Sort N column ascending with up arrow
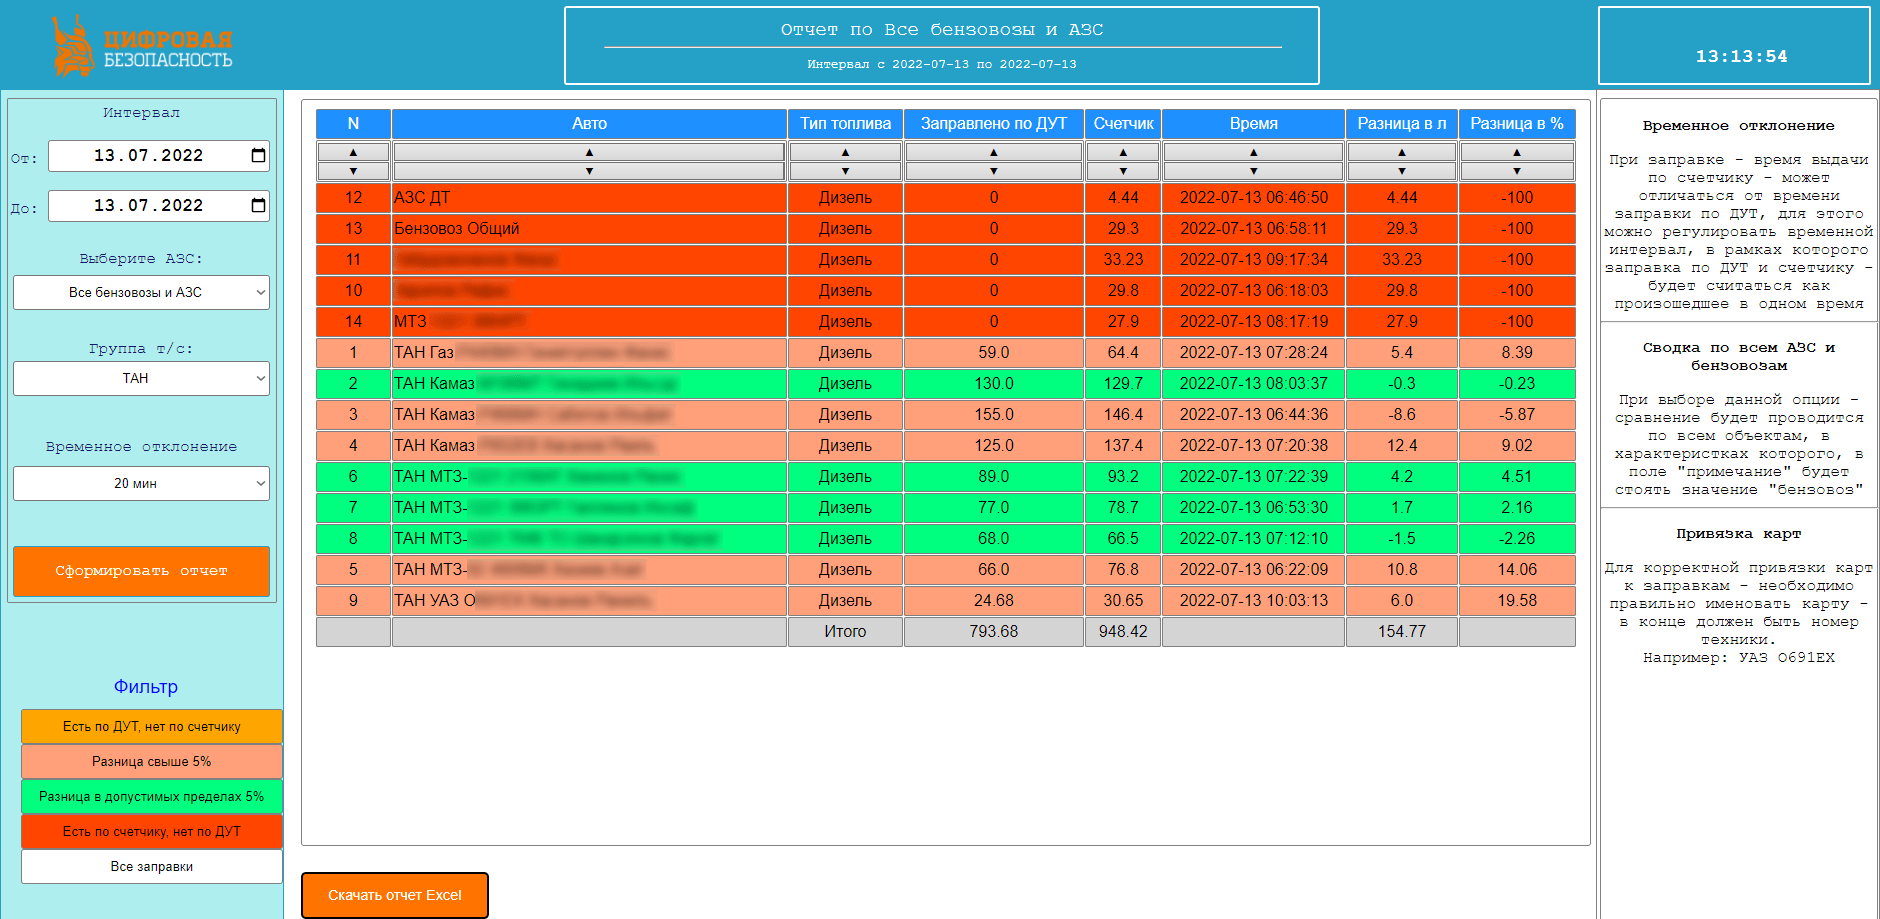This screenshot has height=919, width=1880. 353,152
